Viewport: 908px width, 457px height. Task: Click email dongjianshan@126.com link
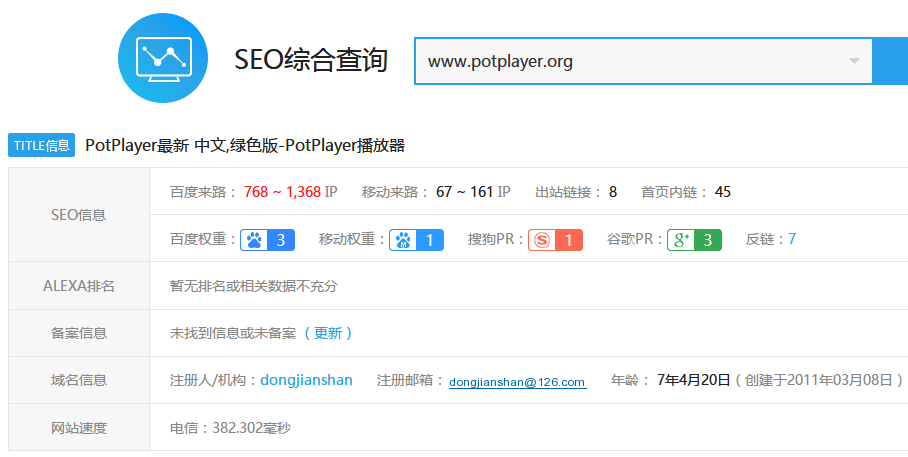pos(517,382)
